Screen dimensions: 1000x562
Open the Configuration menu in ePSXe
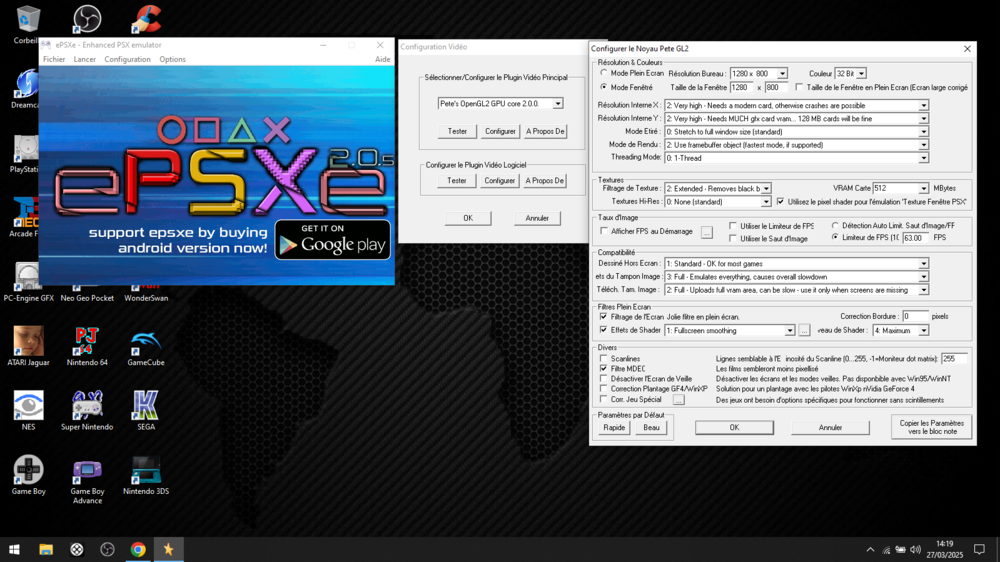point(127,59)
